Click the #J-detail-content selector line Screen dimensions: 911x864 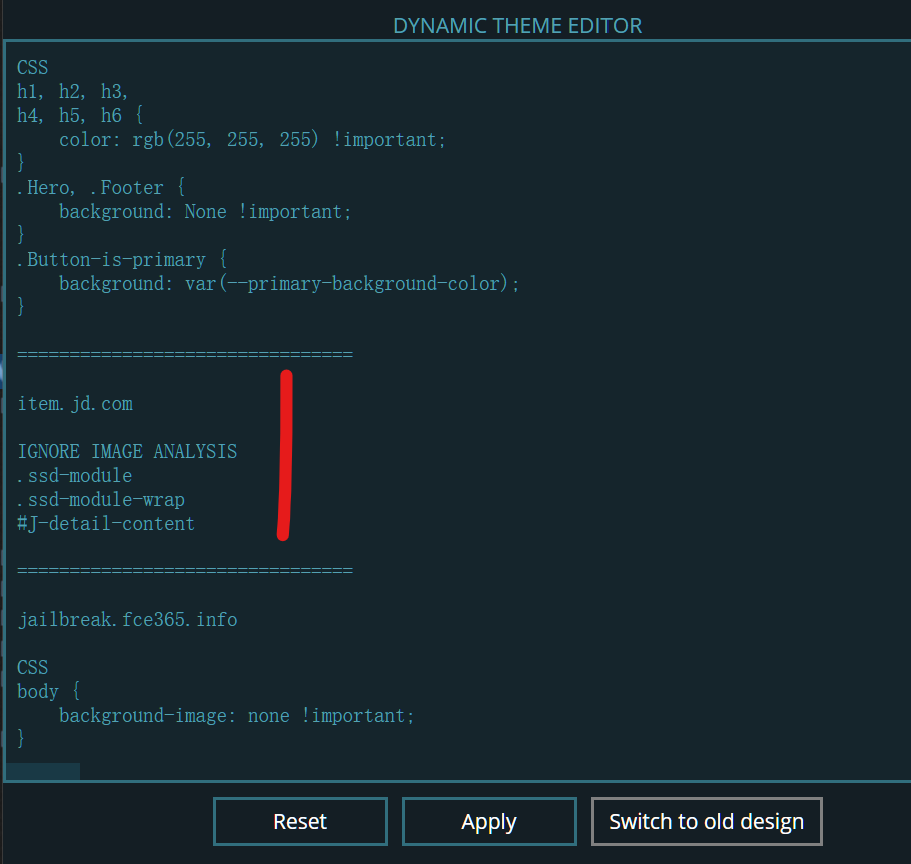pos(105,523)
